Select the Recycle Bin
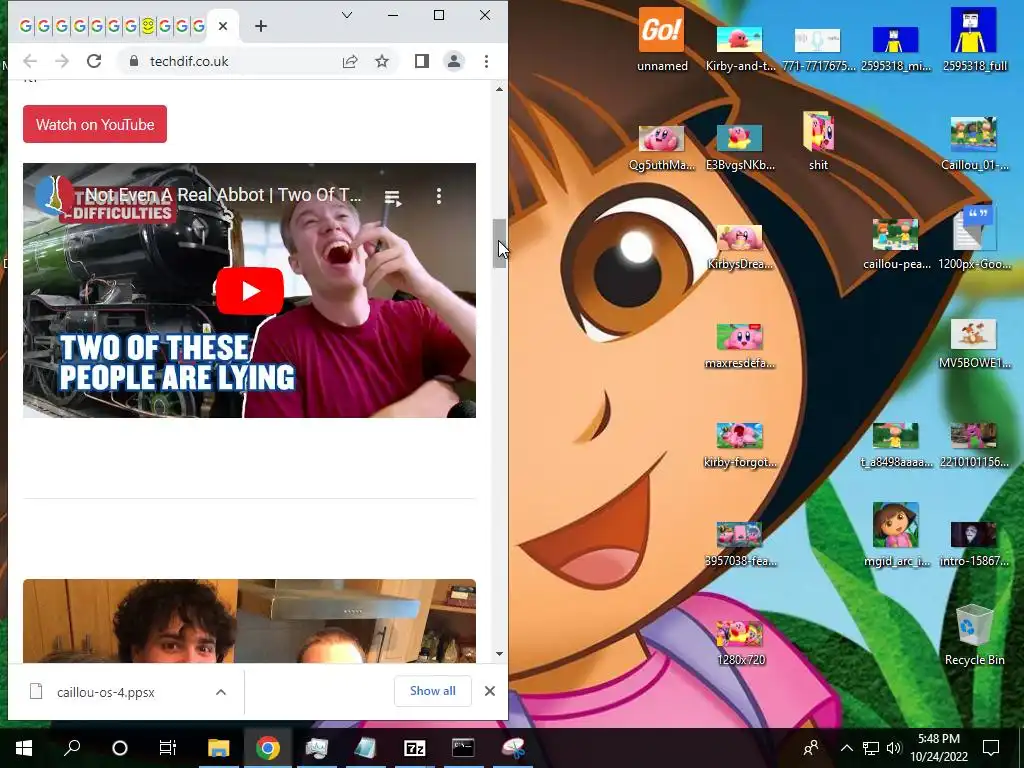 pos(974,635)
